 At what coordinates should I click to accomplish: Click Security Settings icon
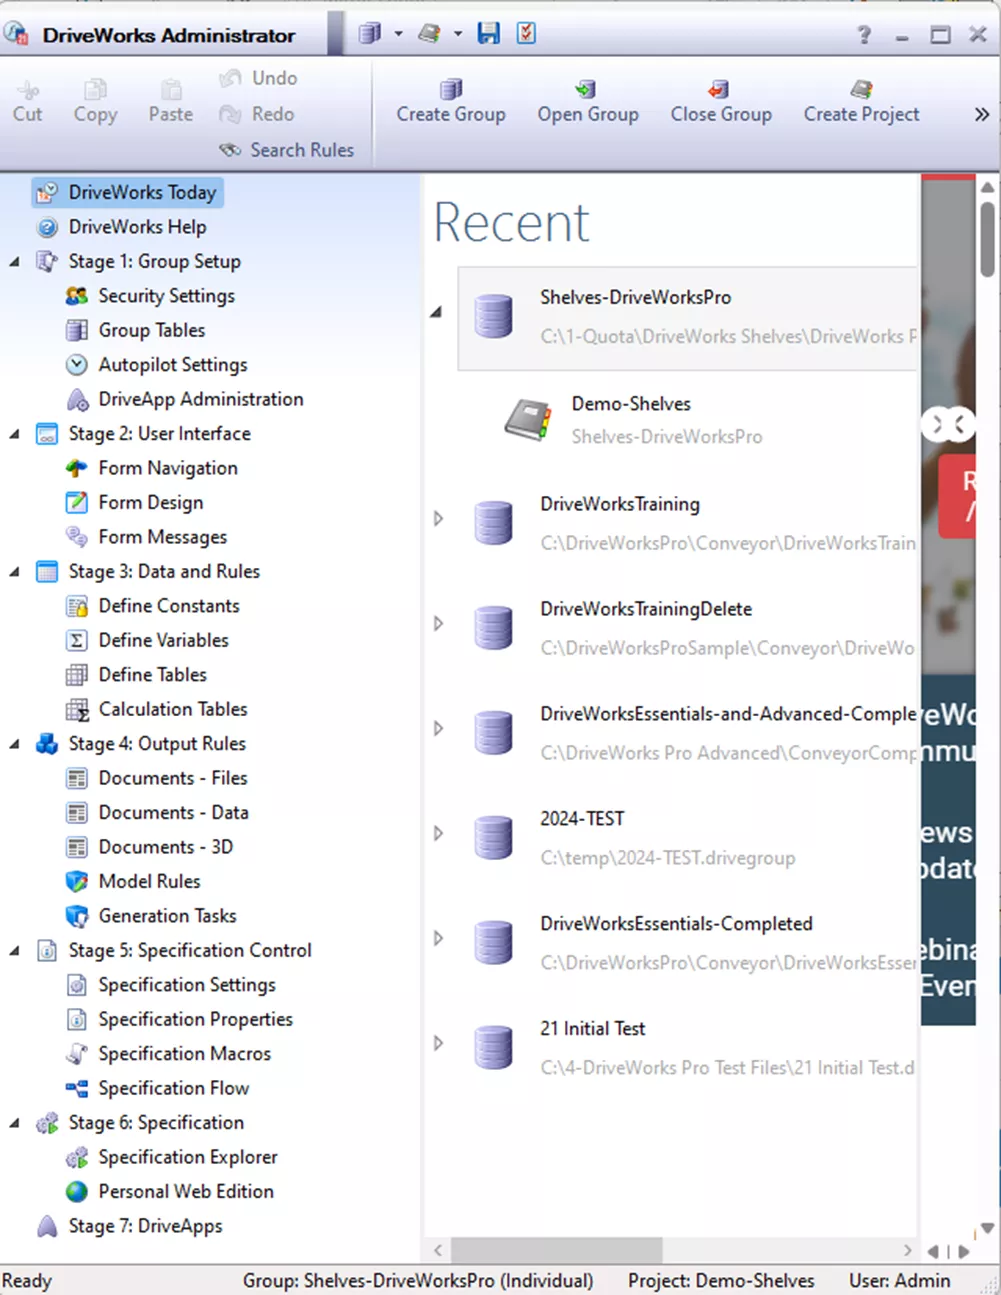77,296
